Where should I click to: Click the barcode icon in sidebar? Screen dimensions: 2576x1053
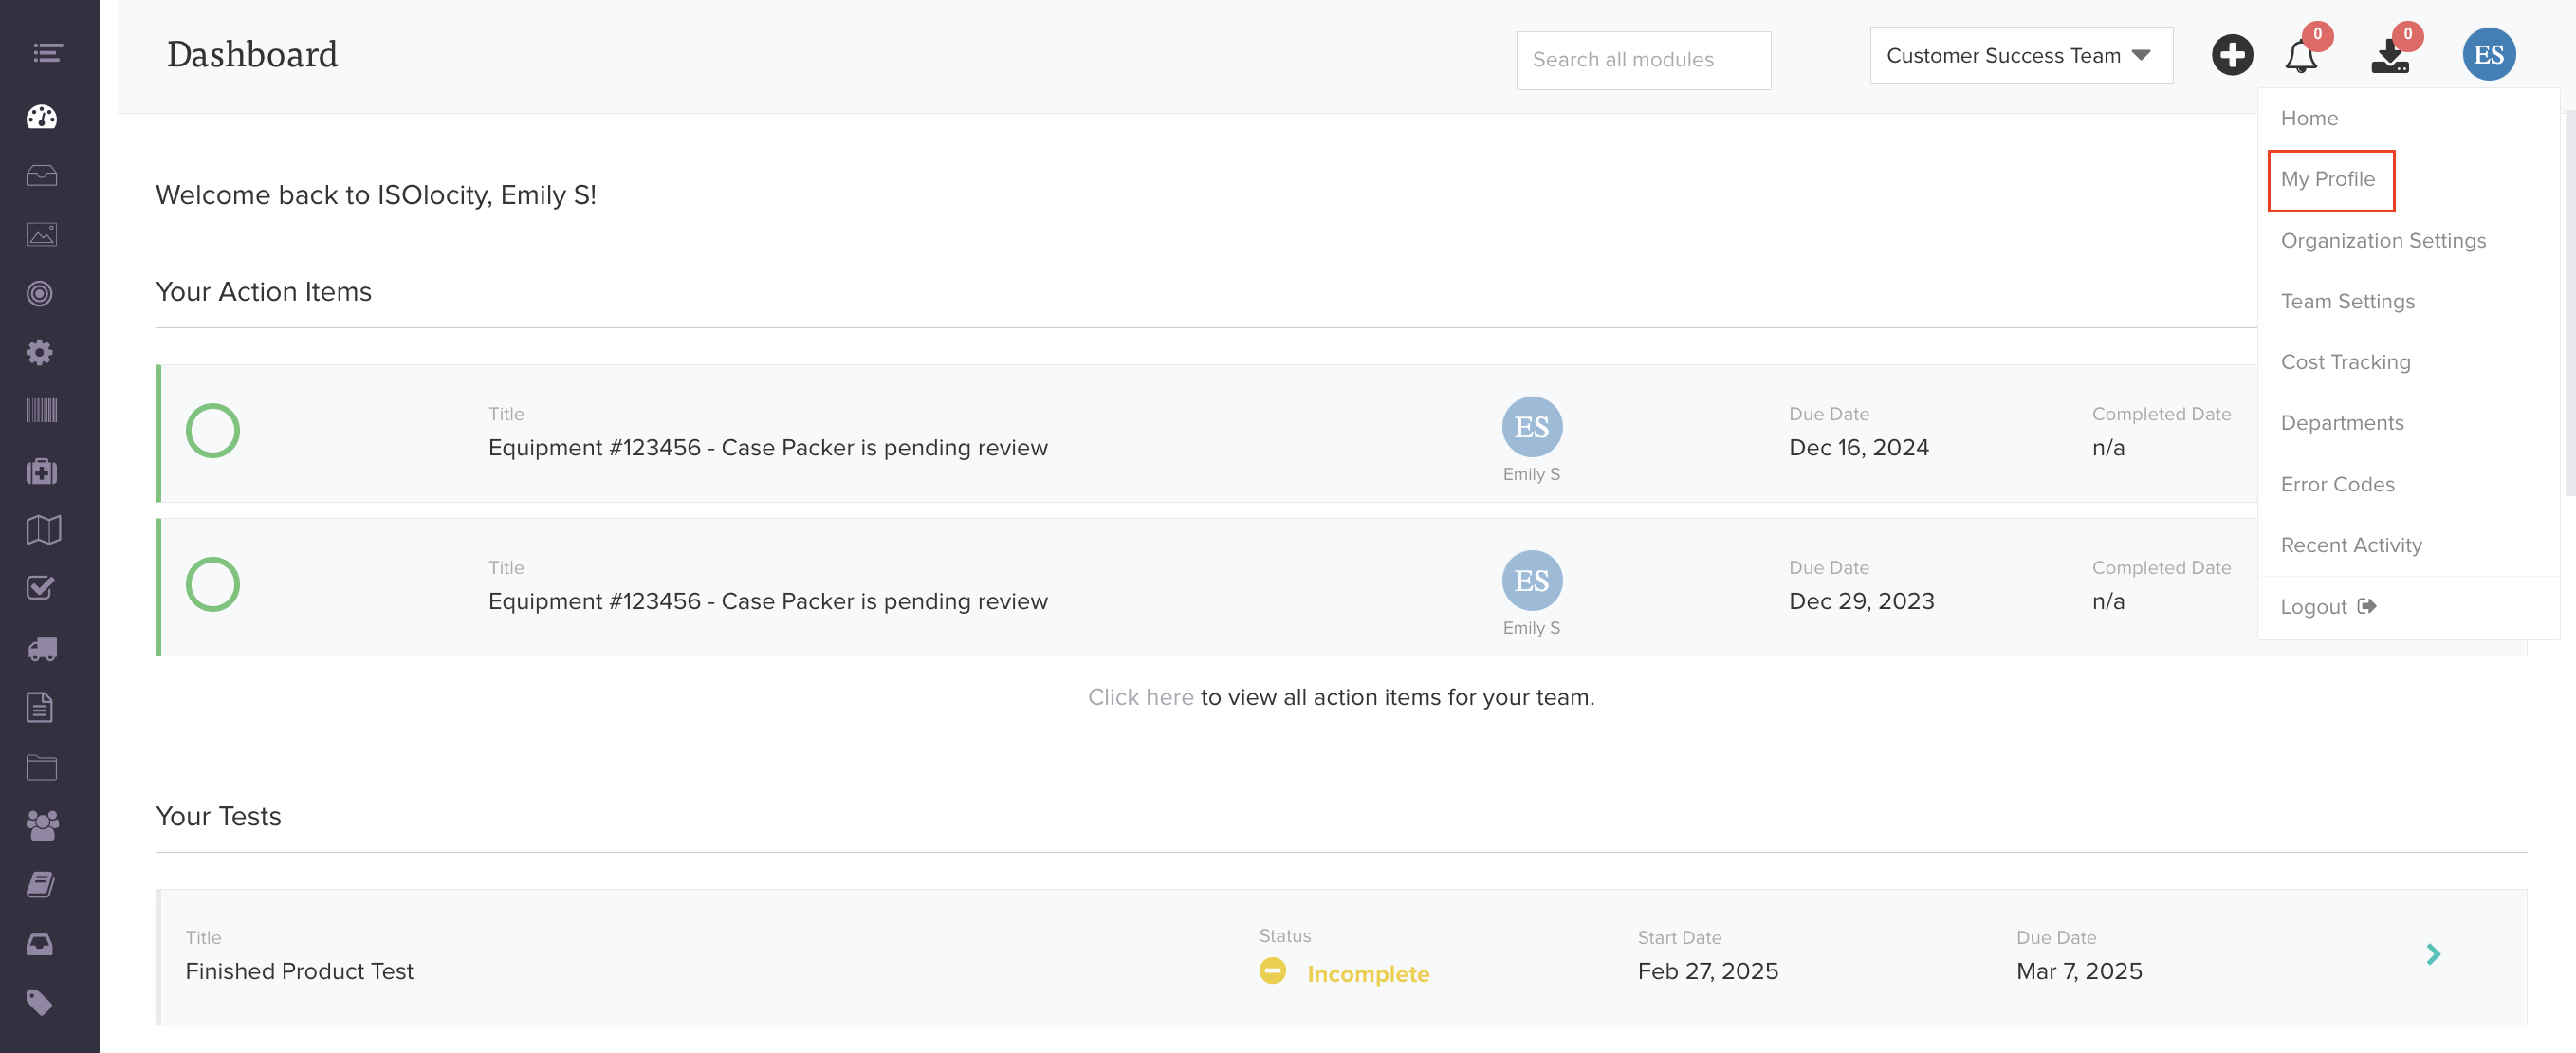click(41, 411)
